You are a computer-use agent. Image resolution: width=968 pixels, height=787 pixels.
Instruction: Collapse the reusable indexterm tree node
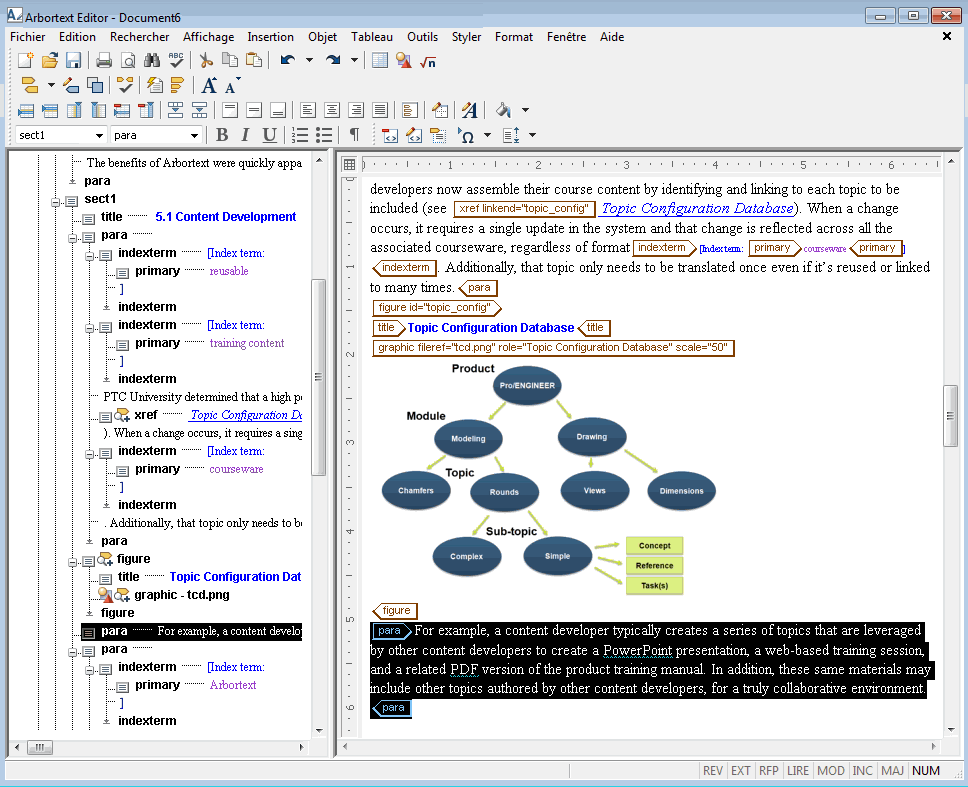(90, 256)
